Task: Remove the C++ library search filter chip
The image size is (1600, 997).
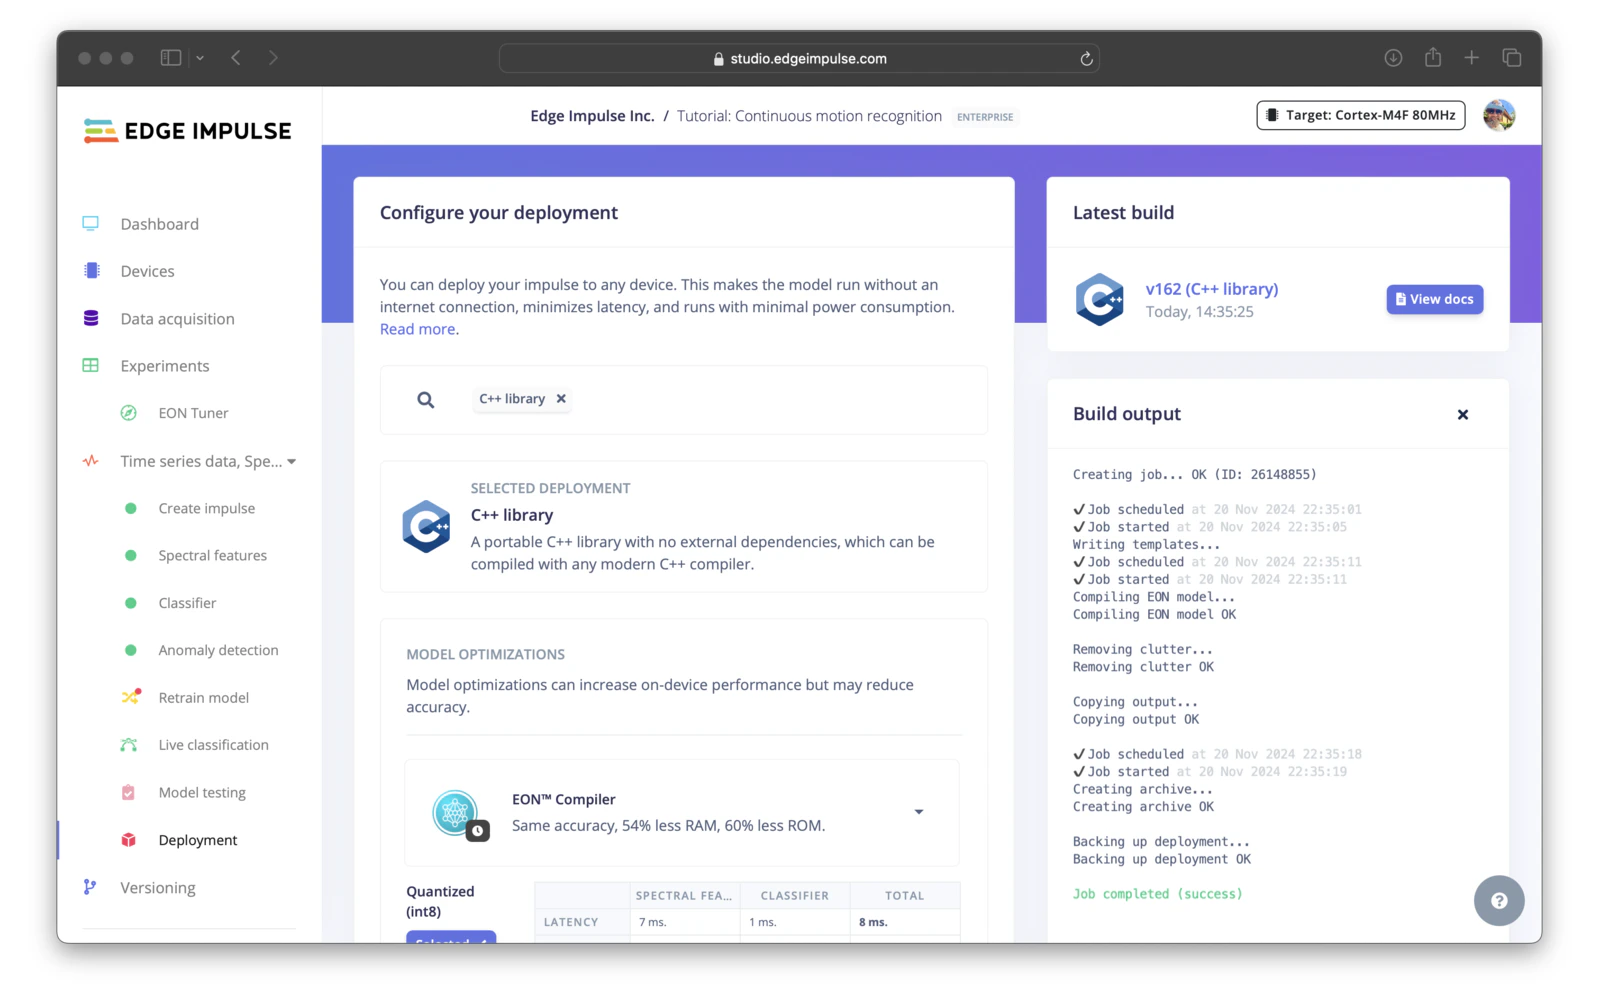Action: [x=561, y=398]
